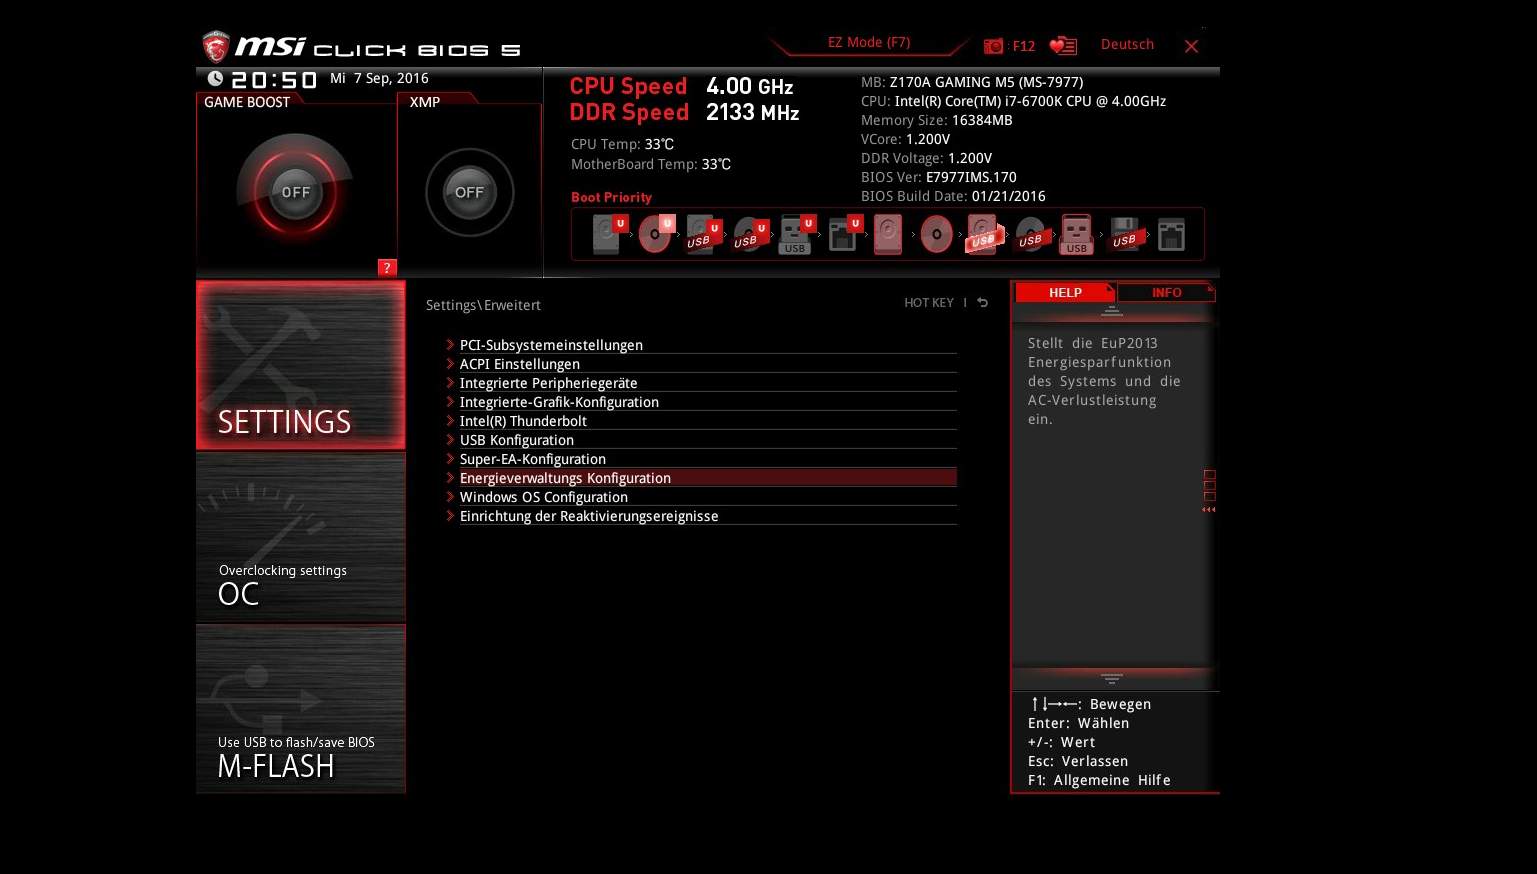
Task: Enable XMP by clicking its OFF button
Action: pos(469,192)
